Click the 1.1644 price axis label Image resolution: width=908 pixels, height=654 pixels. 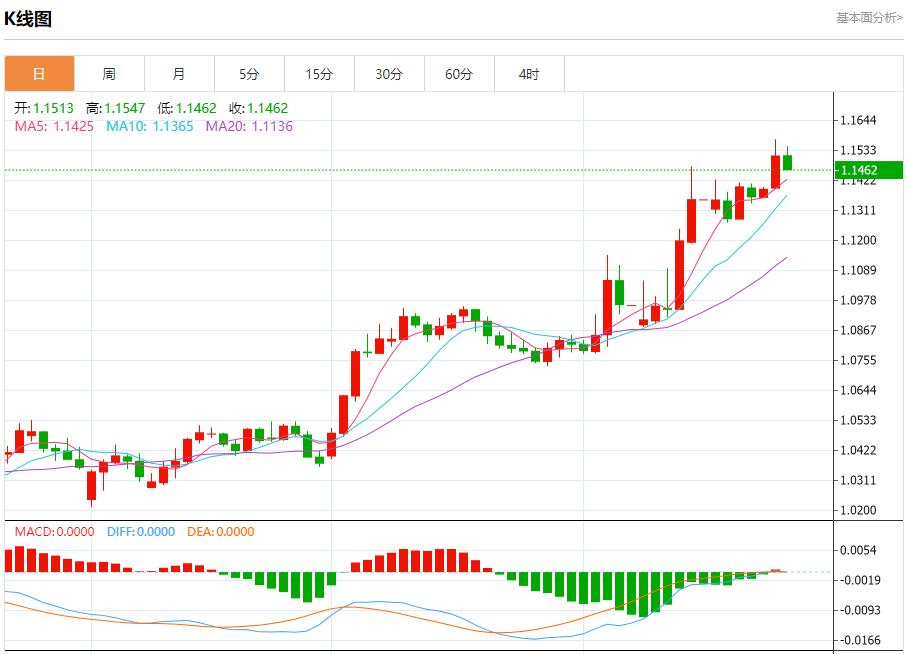858,121
